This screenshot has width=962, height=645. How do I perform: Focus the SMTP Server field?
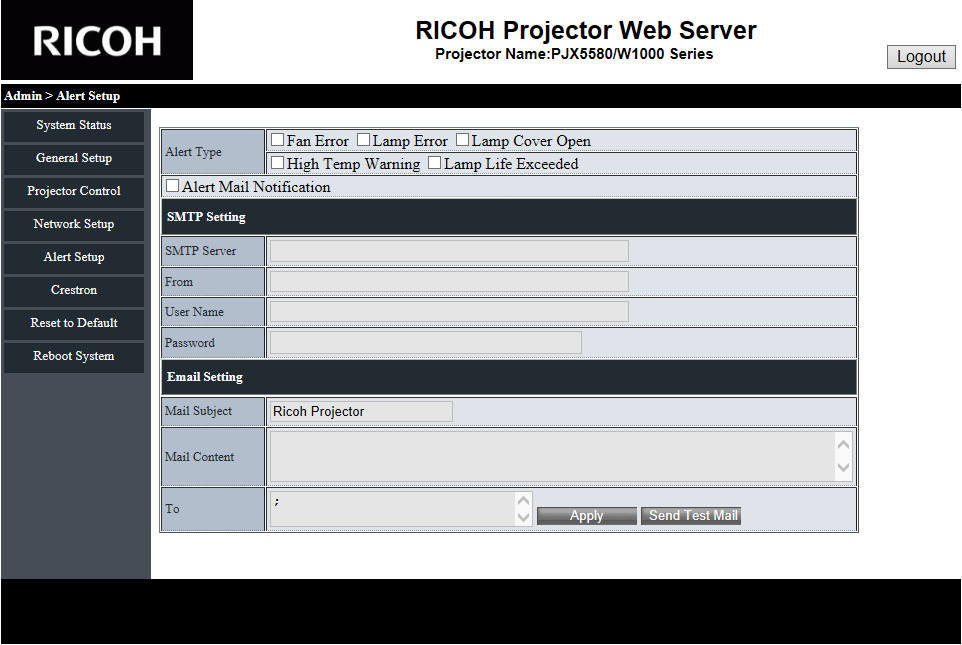449,251
